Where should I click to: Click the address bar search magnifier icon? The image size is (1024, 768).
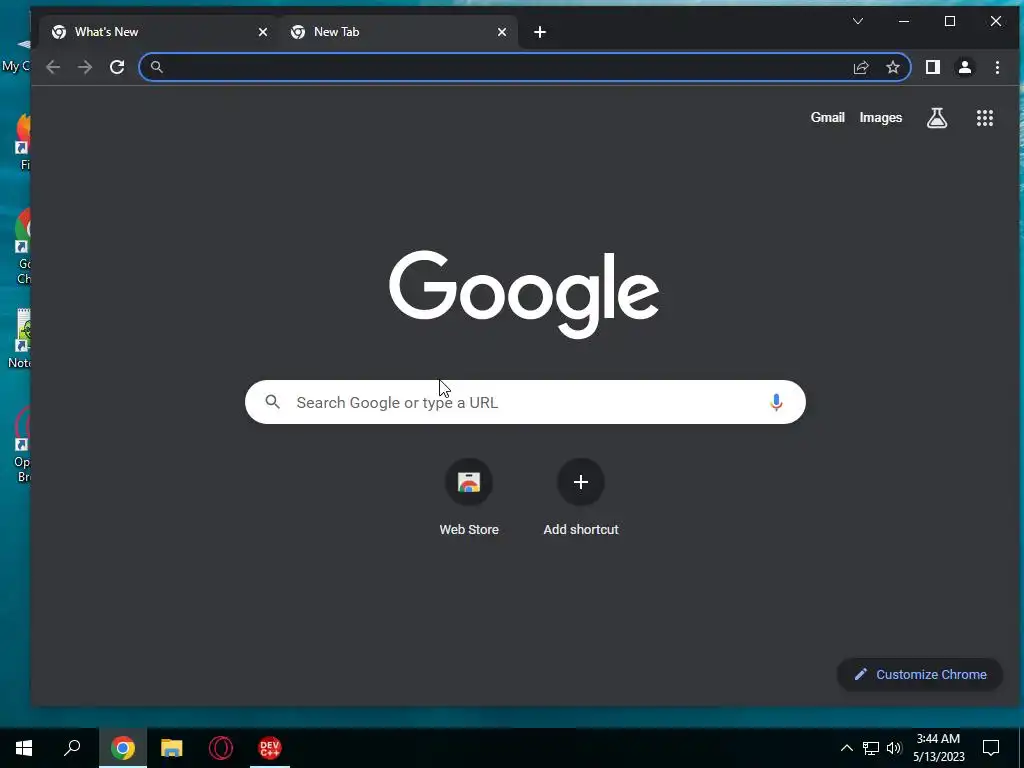tap(157, 67)
